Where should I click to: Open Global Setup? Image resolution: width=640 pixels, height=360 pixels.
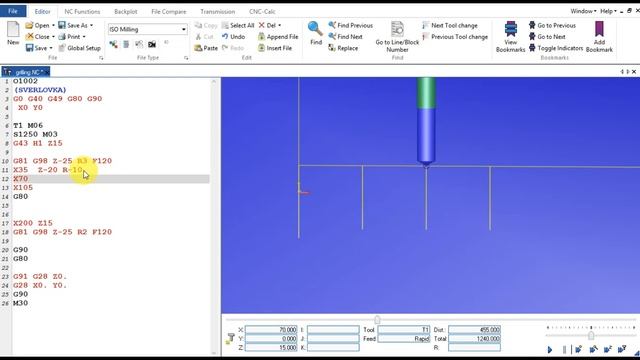click(80, 48)
